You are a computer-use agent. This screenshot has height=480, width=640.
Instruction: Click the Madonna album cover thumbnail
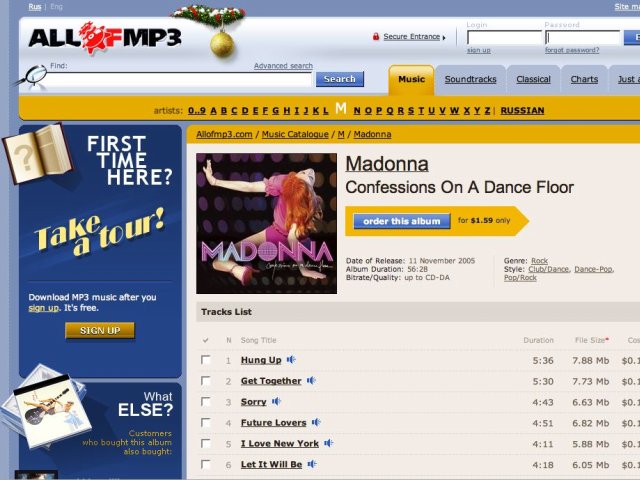[267, 223]
